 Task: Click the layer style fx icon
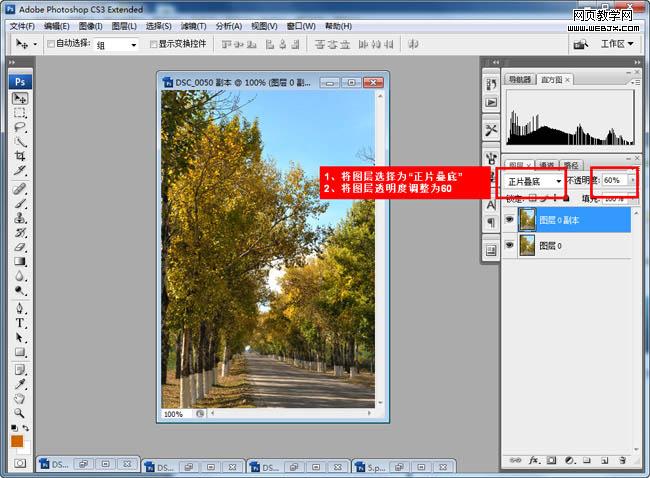tap(534, 460)
